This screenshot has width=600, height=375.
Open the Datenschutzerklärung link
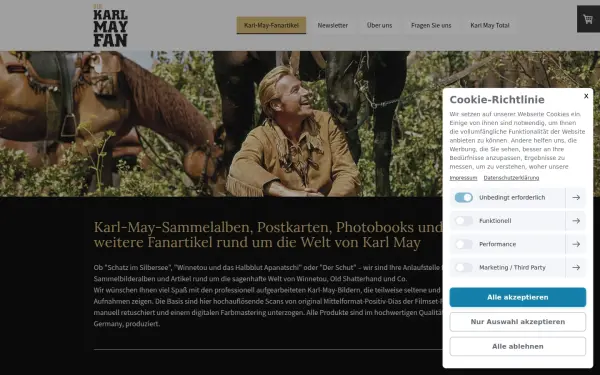tap(511, 178)
